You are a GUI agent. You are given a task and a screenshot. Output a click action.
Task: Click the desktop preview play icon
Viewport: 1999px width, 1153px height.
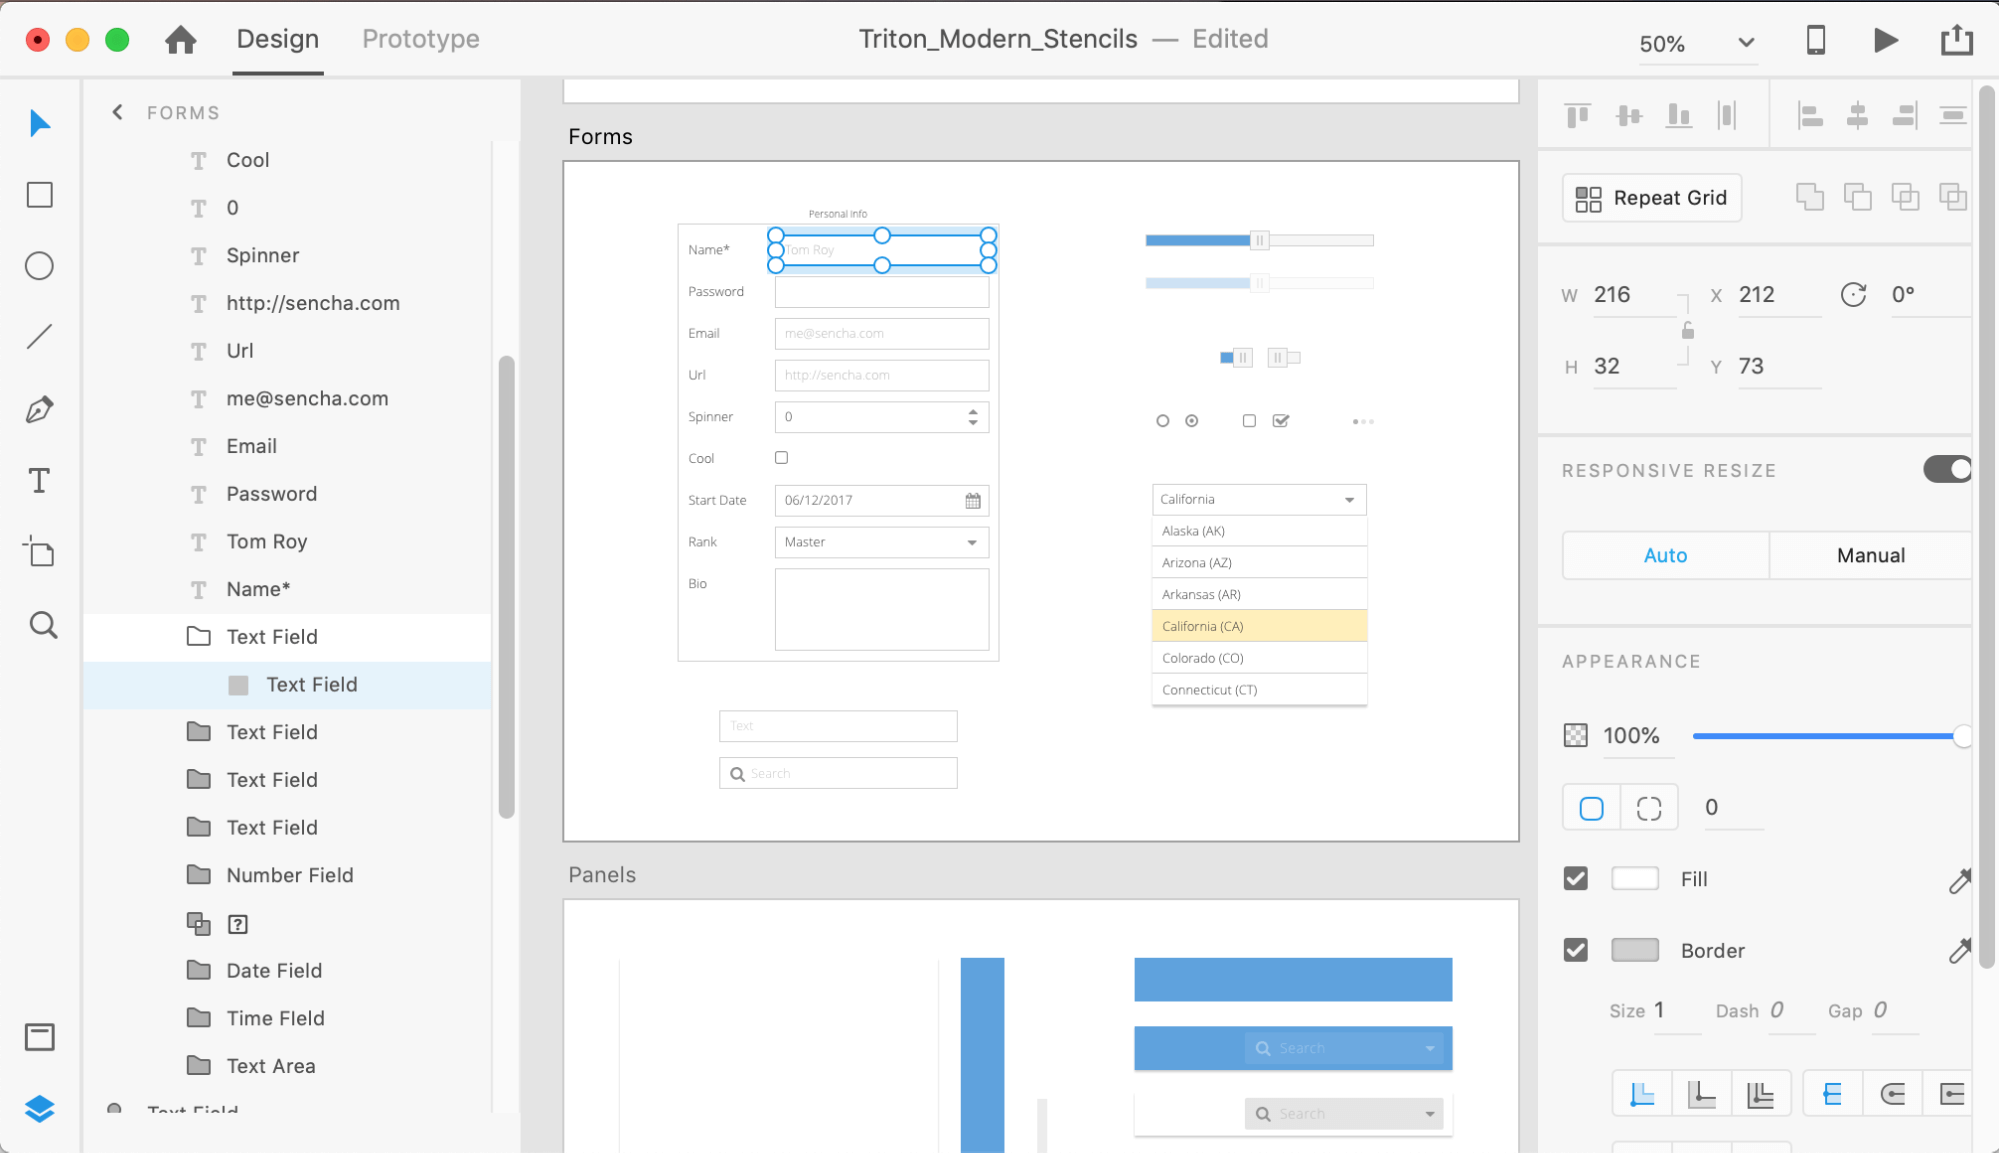click(x=1885, y=40)
